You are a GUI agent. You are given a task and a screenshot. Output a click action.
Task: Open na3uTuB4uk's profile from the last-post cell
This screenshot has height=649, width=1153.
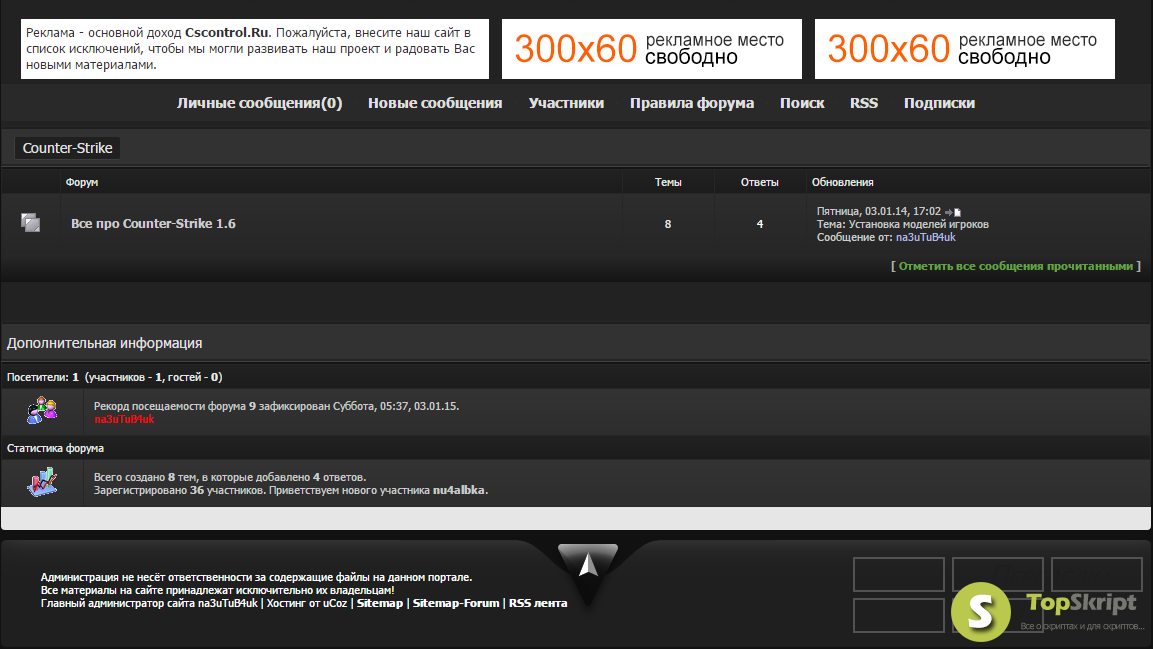[926, 237]
